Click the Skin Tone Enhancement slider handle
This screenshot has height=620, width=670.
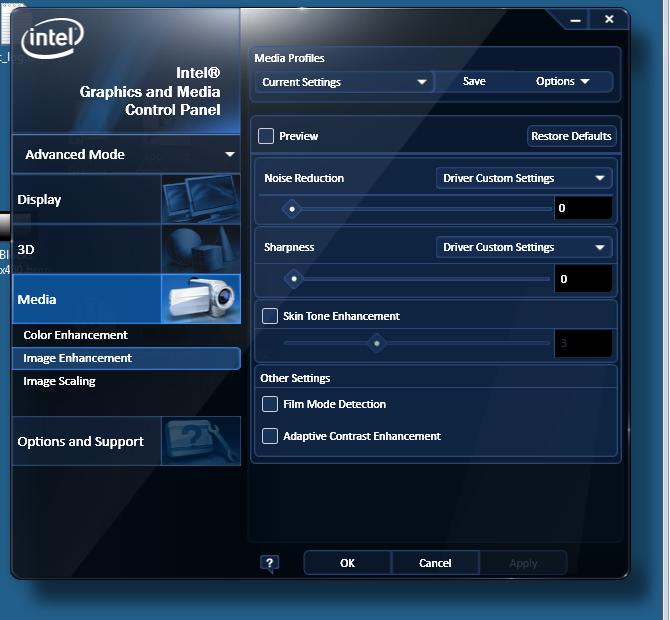coord(376,343)
